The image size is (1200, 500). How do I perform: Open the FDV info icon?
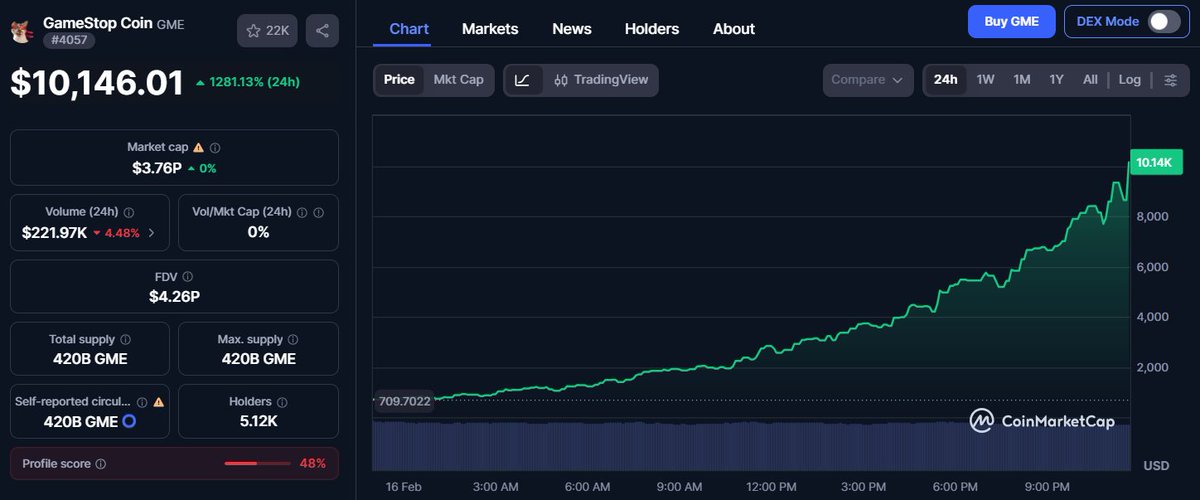tap(188, 277)
